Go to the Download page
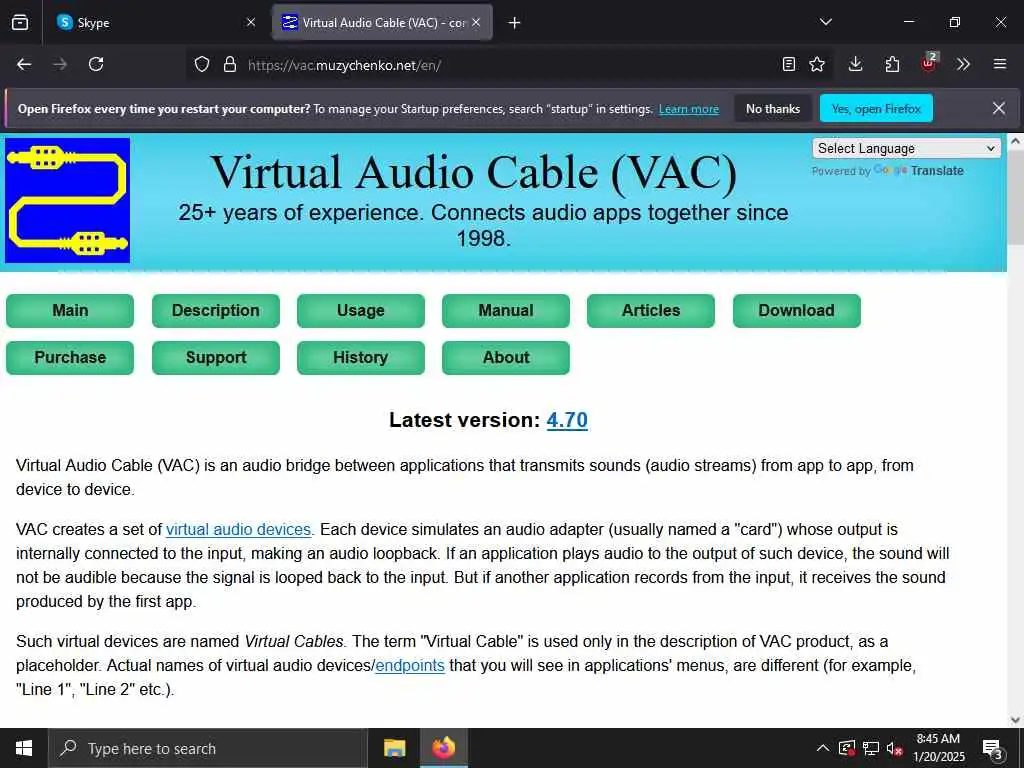 click(x=796, y=311)
